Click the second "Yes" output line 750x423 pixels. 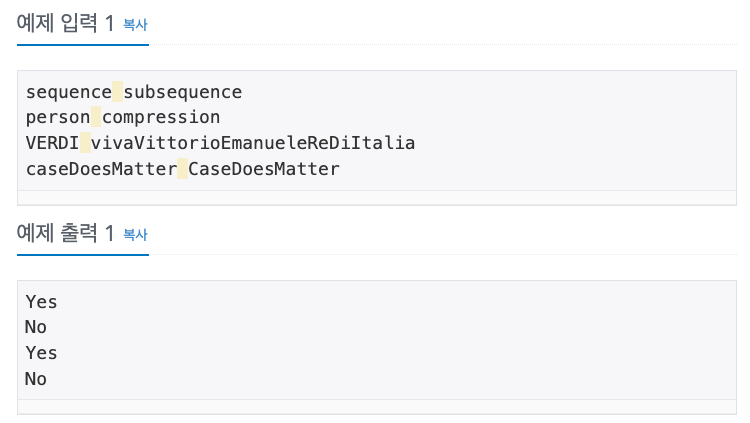41,353
